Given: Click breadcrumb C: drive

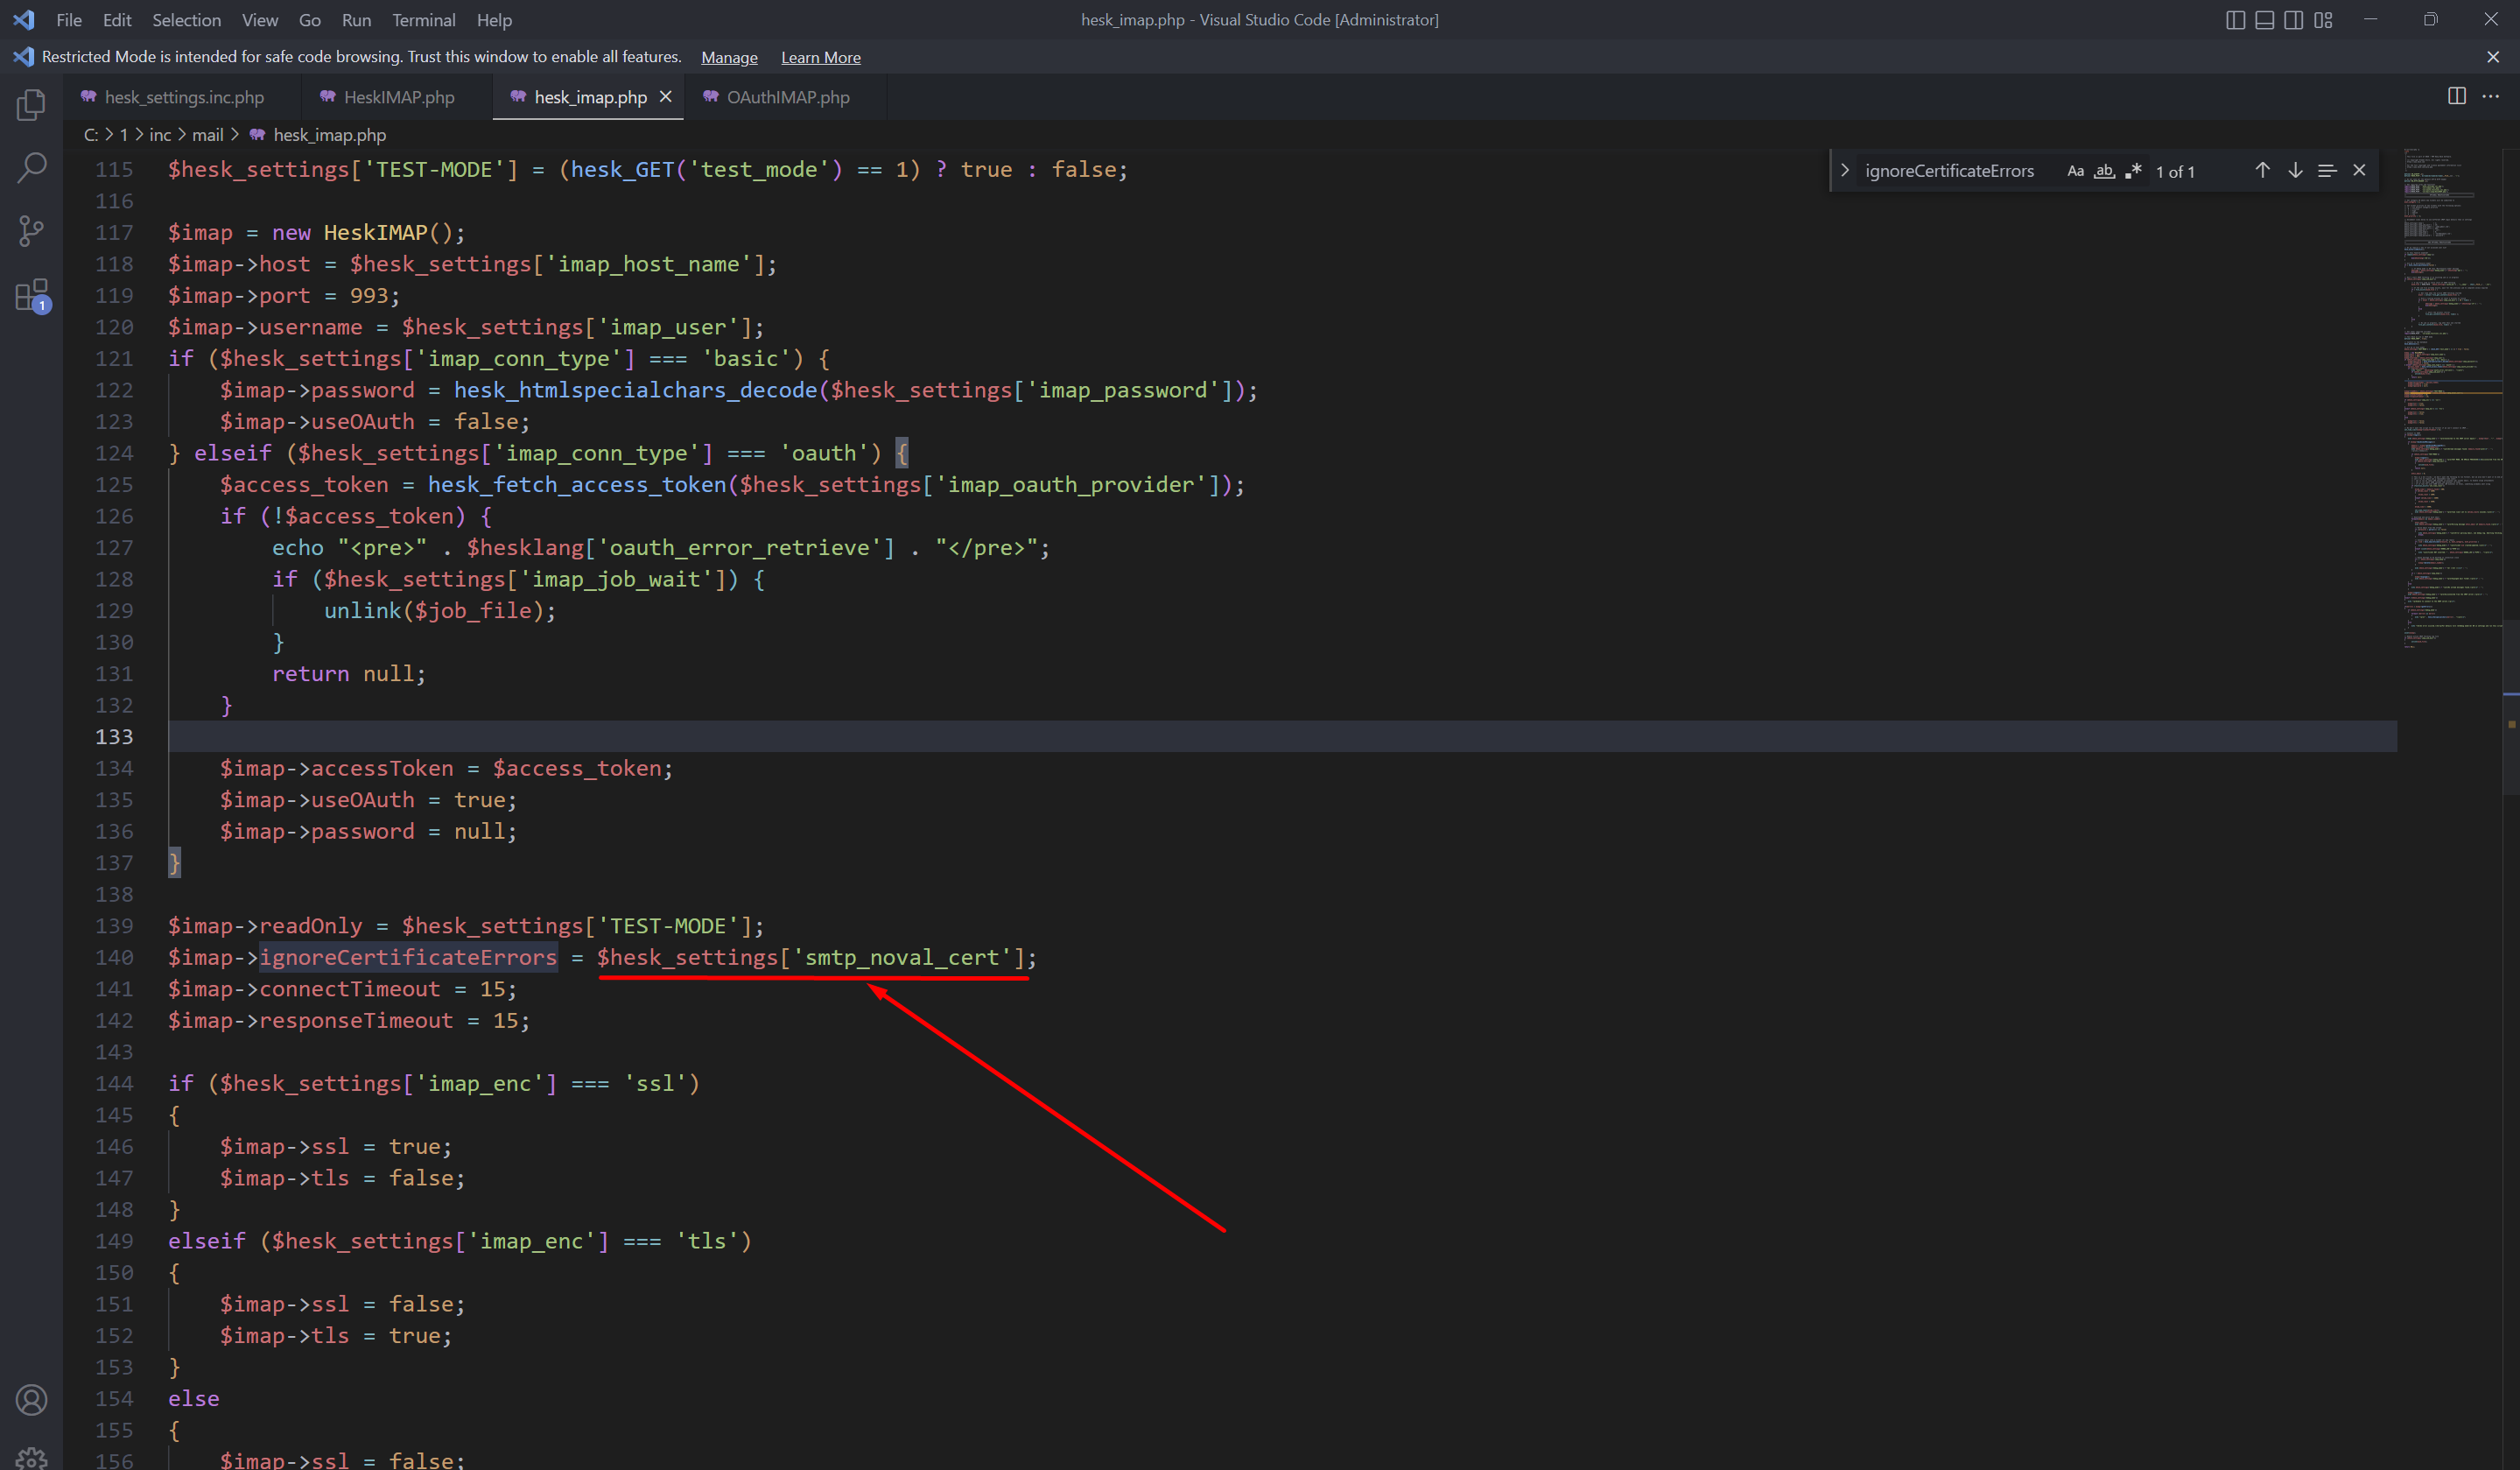Looking at the screenshot, I should pyautogui.click(x=90, y=135).
